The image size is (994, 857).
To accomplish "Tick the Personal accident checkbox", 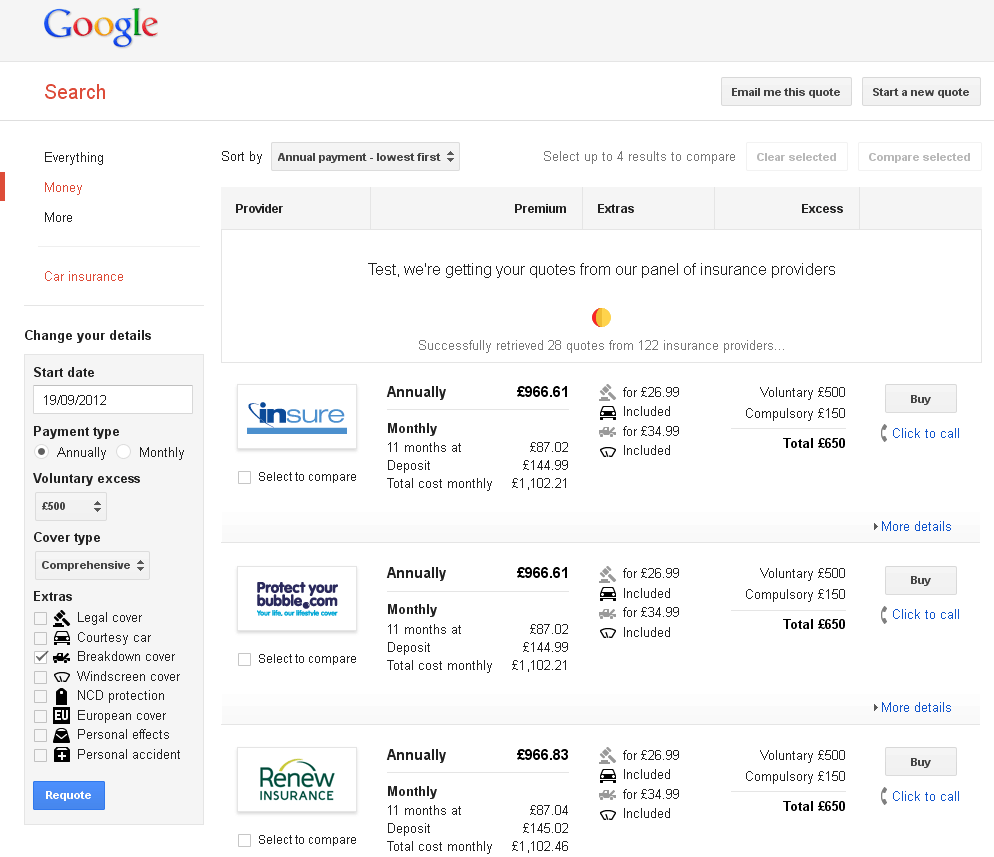I will pyautogui.click(x=41, y=755).
